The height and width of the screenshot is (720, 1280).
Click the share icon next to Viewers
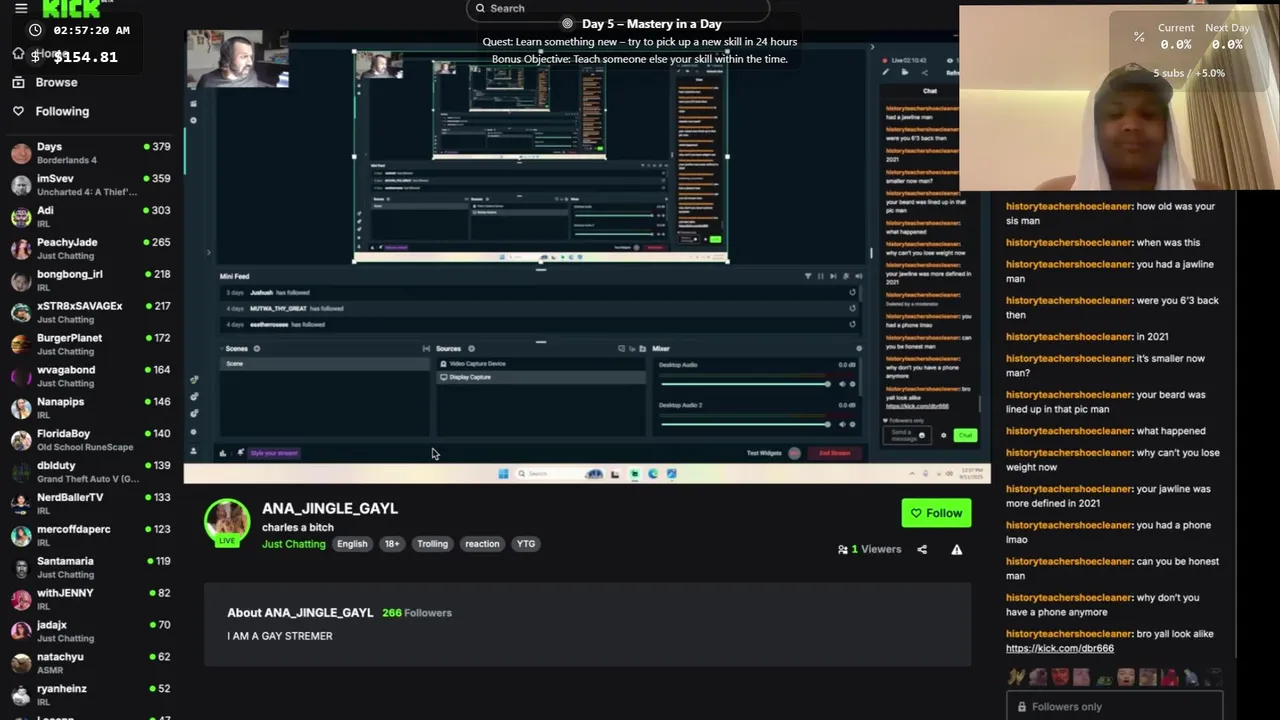click(922, 549)
